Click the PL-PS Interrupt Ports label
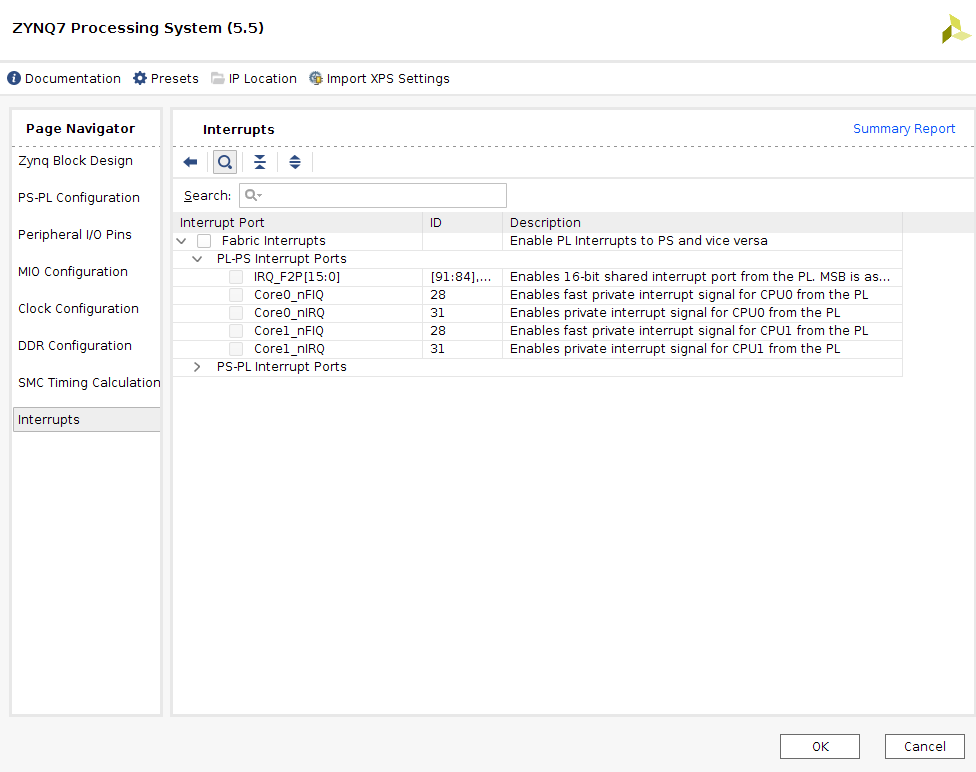The height and width of the screenshot is (772, 976). coord(281,259)
